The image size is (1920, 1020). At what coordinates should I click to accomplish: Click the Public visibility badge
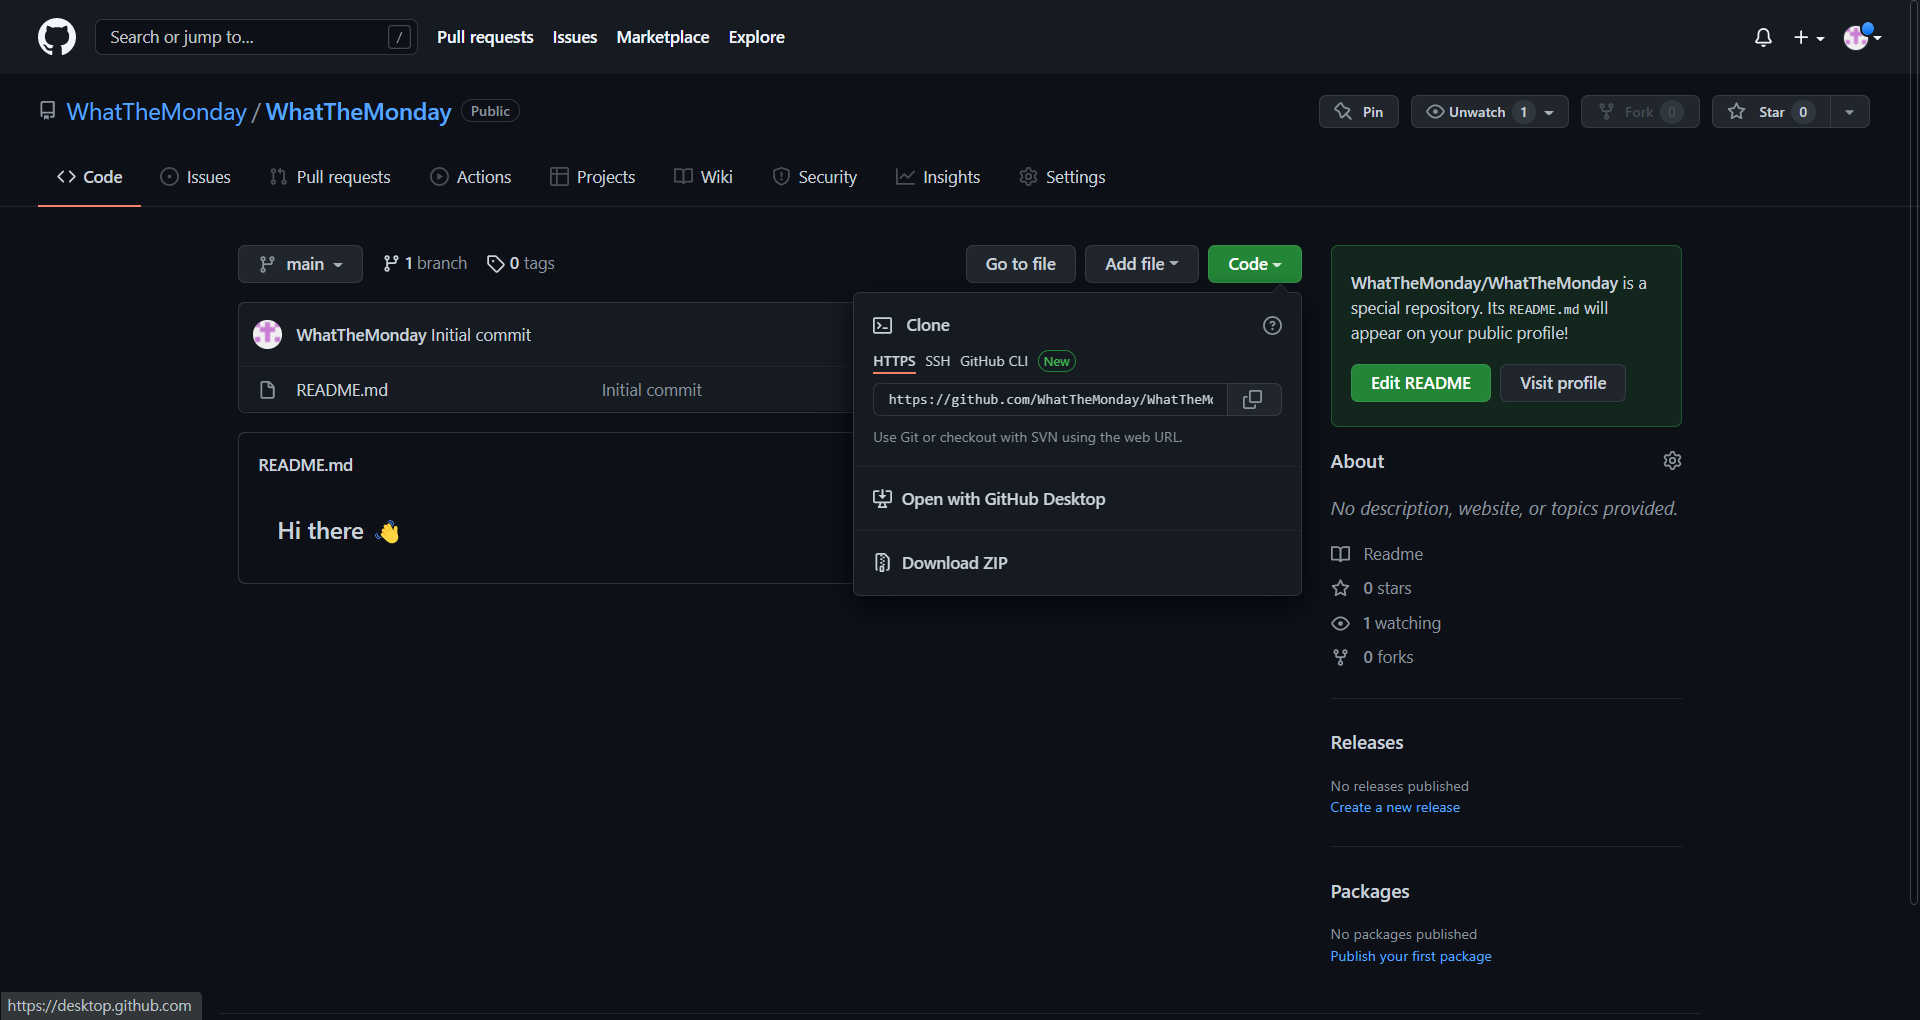click(x=490, y=111)
